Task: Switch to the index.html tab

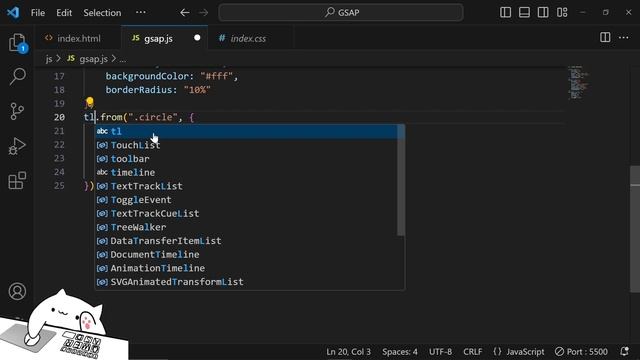Action: pos(78,38)
